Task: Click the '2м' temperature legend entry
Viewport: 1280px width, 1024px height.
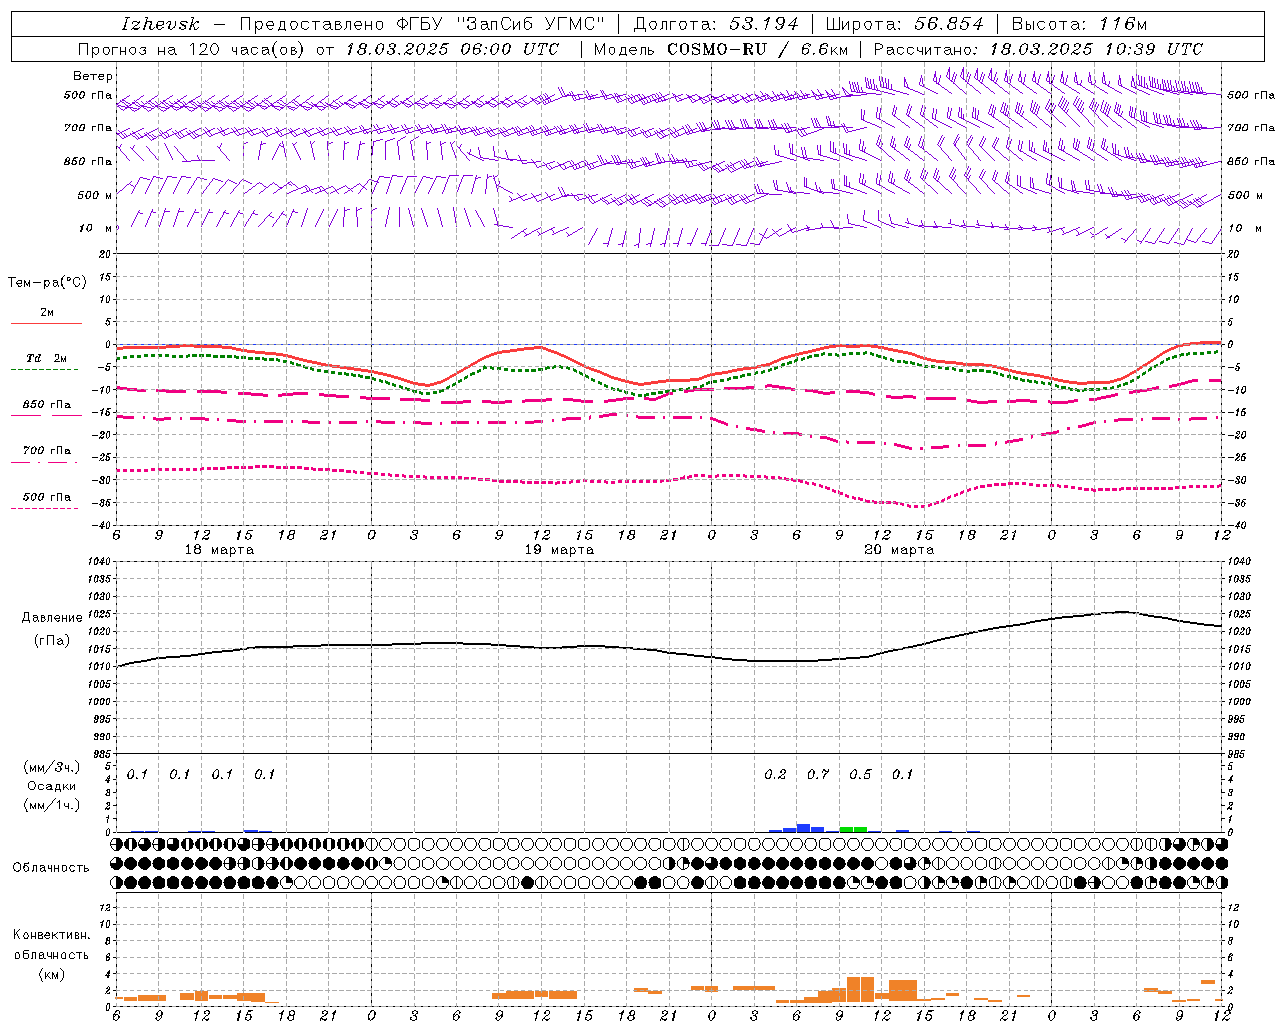Action: [x=47, y=312]
